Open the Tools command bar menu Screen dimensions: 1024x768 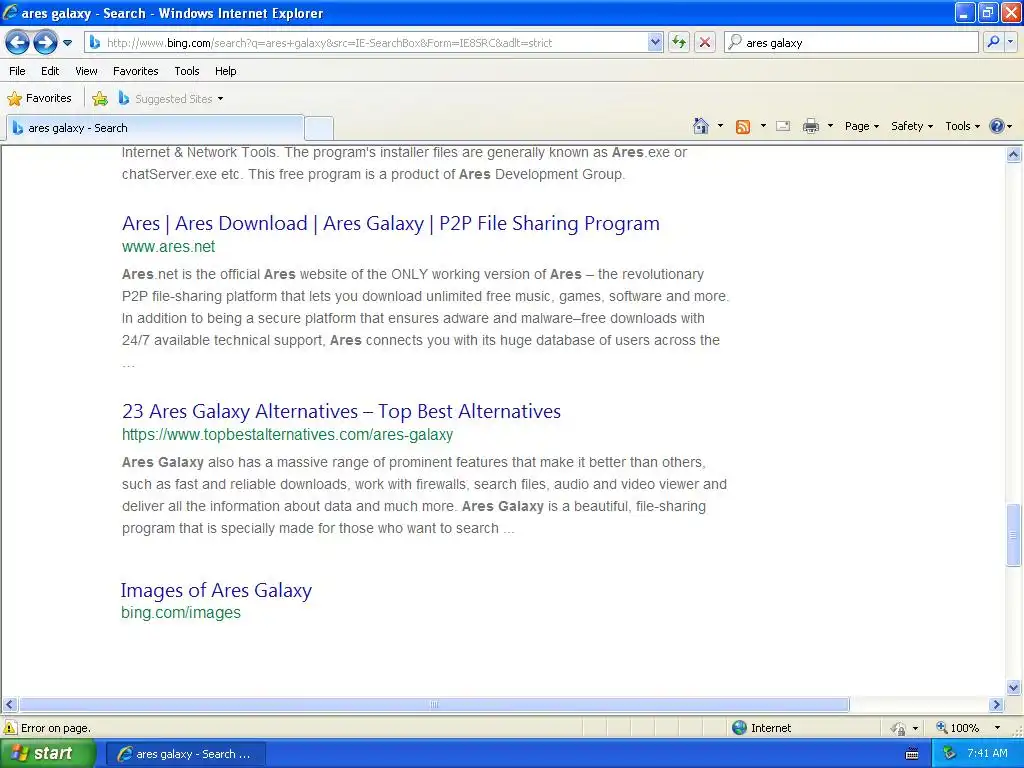point(962,126)
